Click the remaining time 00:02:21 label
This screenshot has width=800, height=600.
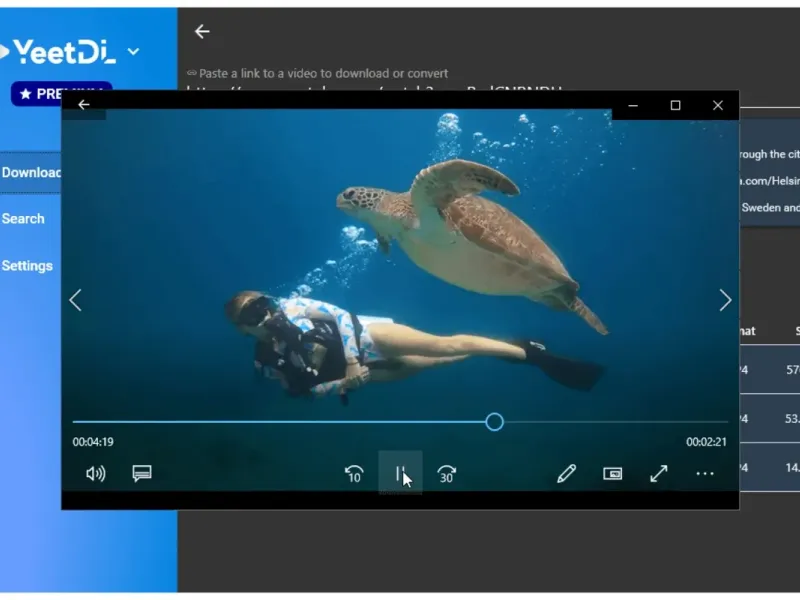click(x=706, y=442)
